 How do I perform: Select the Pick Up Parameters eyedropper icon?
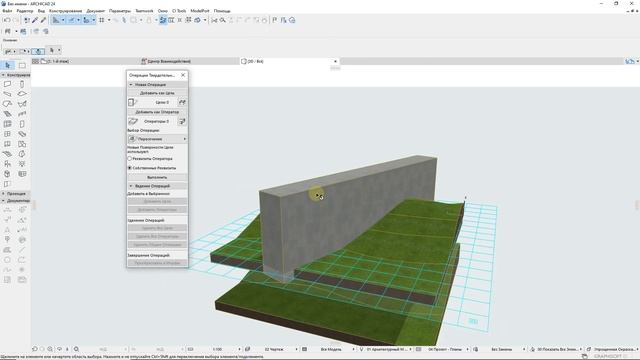coord(35,20)
